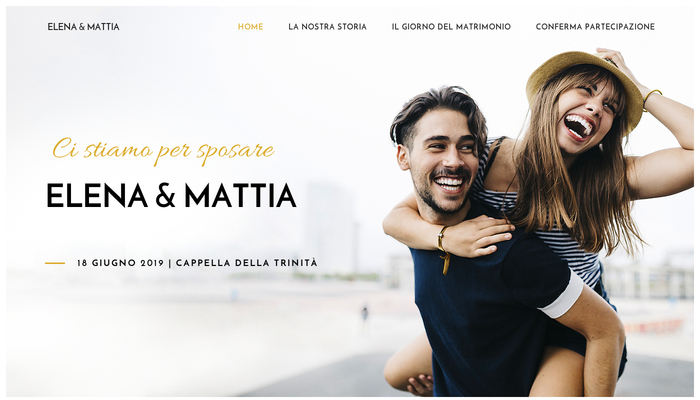Go to La Nostra Storia page
Image resolution: width=700 pixels, height=400 pixels.
[327, 27]
